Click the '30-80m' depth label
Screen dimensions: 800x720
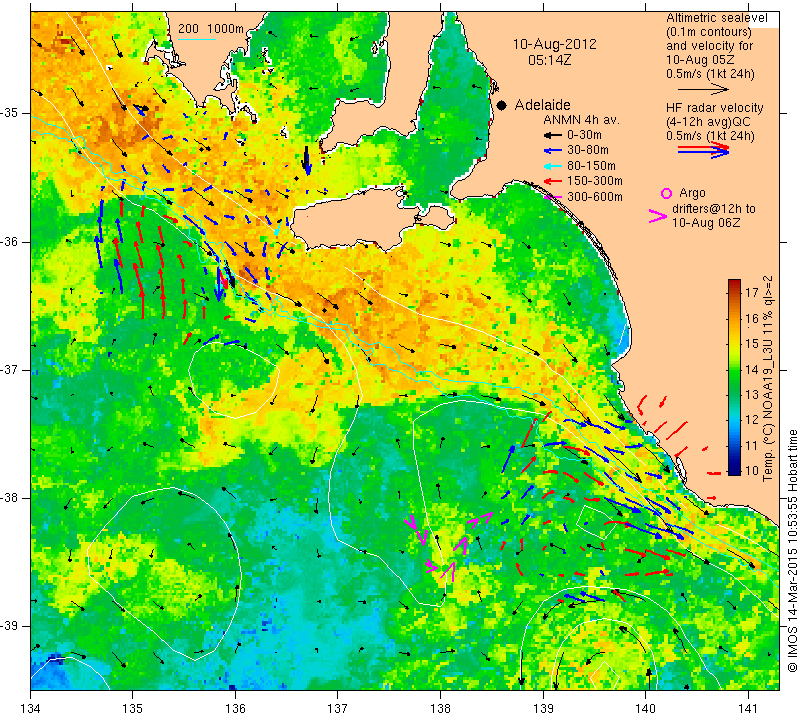pos(588,151)
